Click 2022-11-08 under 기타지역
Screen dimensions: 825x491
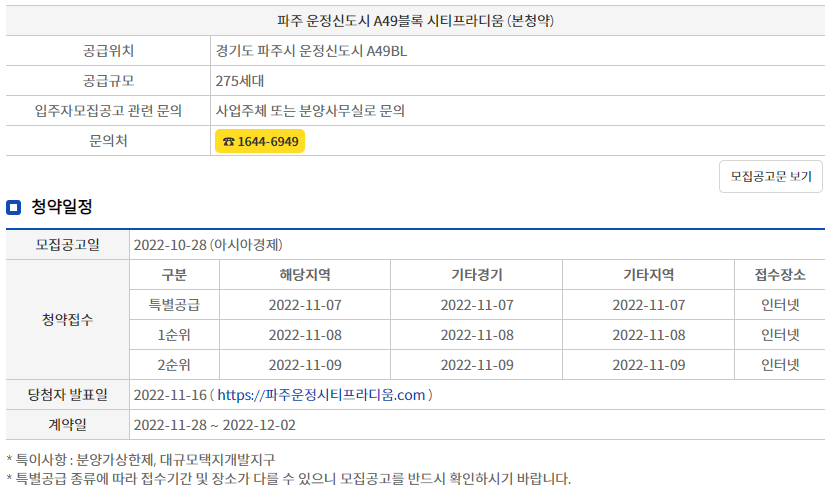[x=649, y=335]
